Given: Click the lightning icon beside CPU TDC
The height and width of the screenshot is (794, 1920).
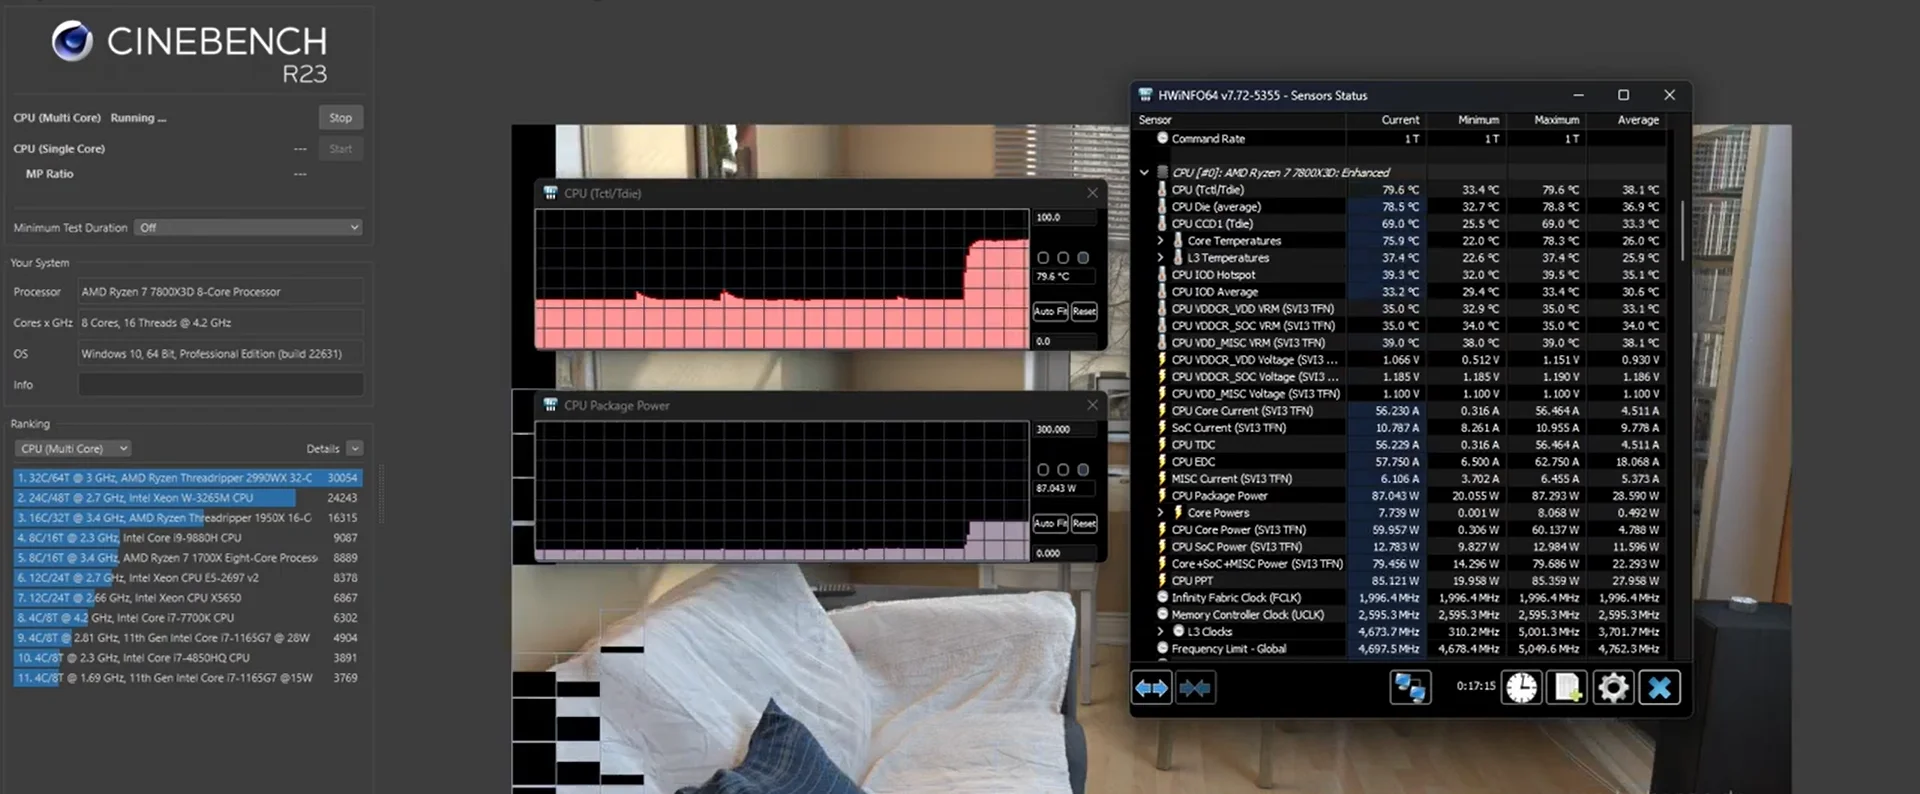Looking at the screenshot, I should (x=1162, y=445).
